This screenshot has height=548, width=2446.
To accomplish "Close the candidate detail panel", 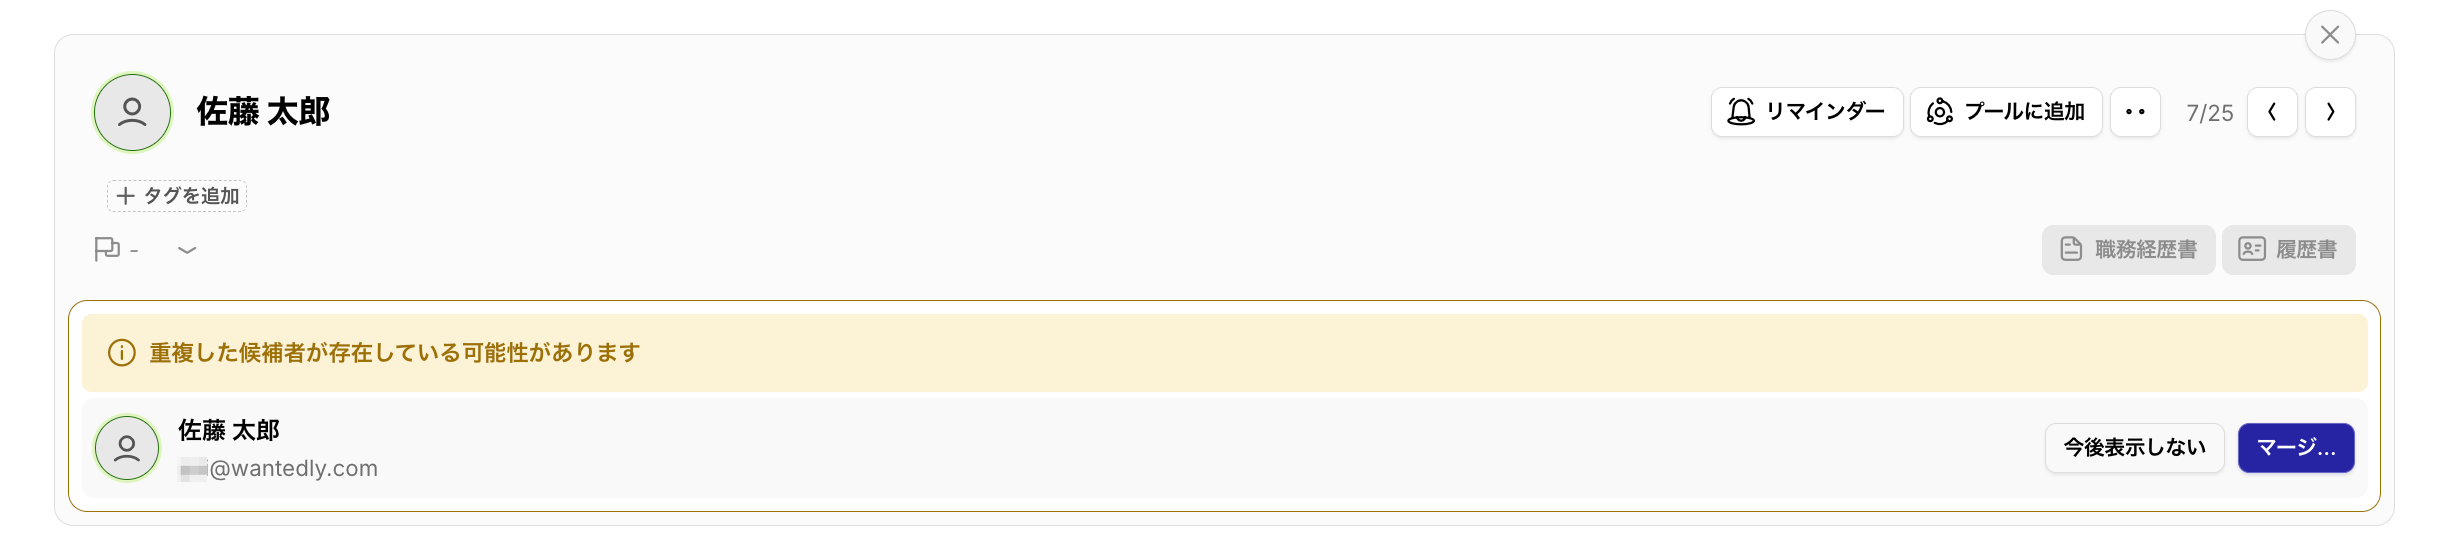I will click(2330, 35).
